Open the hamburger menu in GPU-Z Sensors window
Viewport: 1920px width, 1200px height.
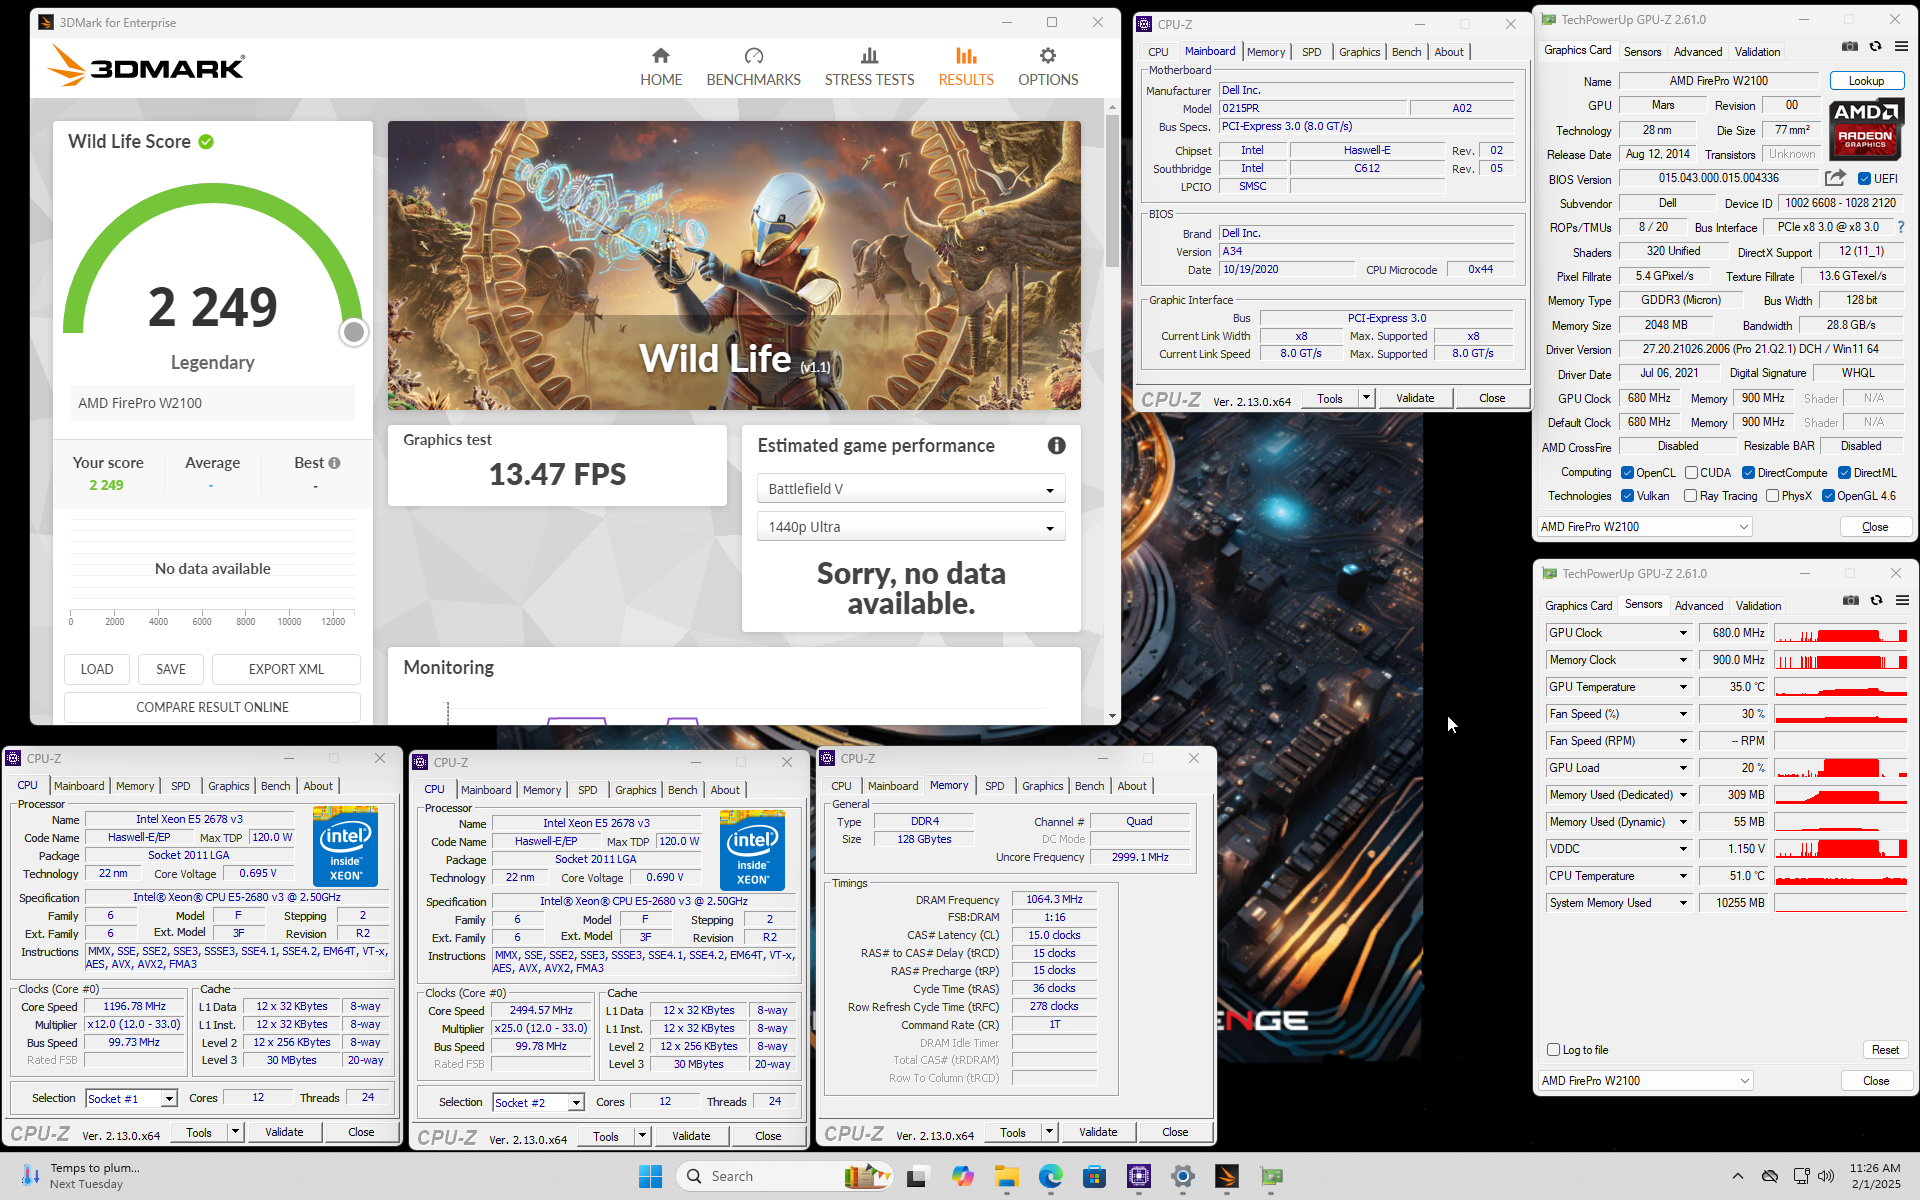click(1902, 600)
